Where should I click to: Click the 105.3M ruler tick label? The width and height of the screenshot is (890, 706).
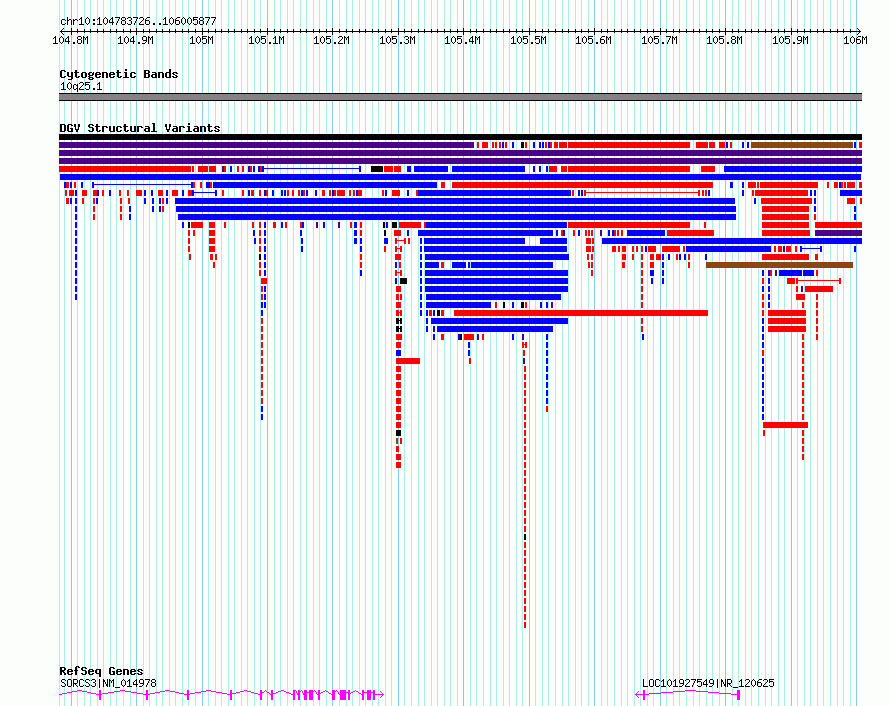[397, 40]
